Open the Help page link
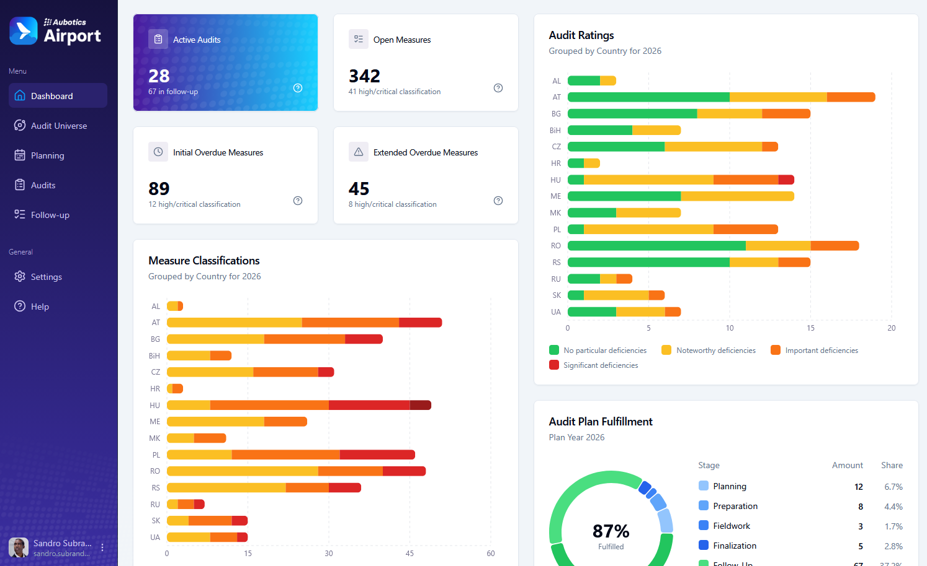Image resolution: width=927 pixels, height=566 pixels. (x=58, y=306)
